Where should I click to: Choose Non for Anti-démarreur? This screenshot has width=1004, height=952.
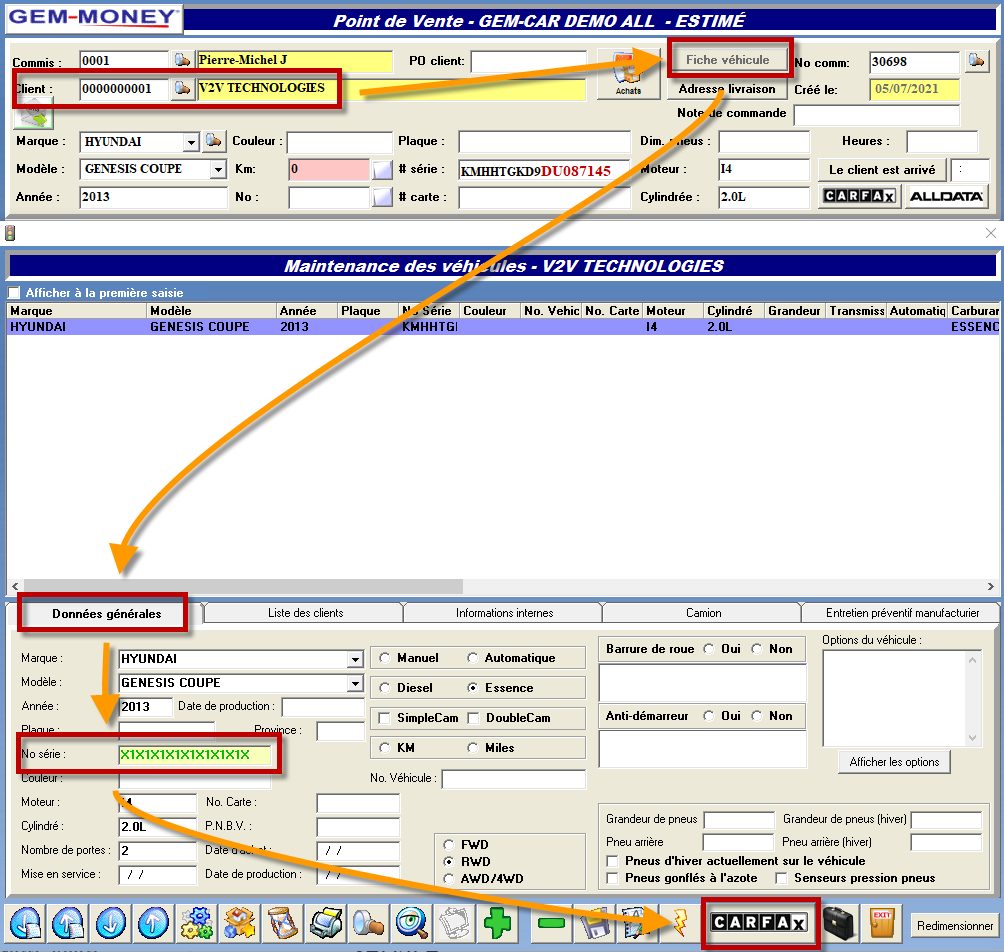[x=757, y=716]
